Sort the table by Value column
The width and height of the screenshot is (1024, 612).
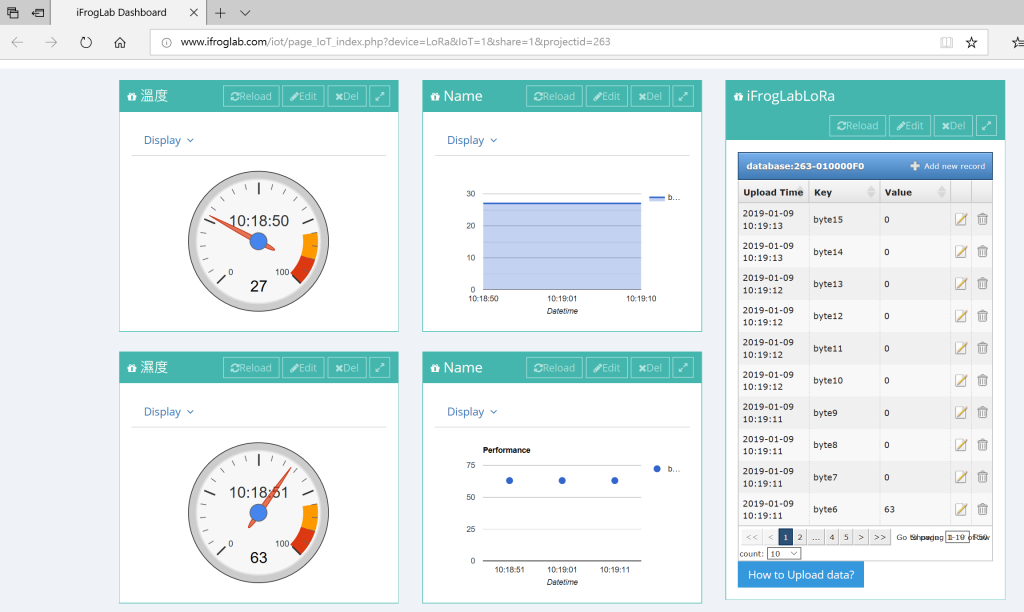pos(915,192)
